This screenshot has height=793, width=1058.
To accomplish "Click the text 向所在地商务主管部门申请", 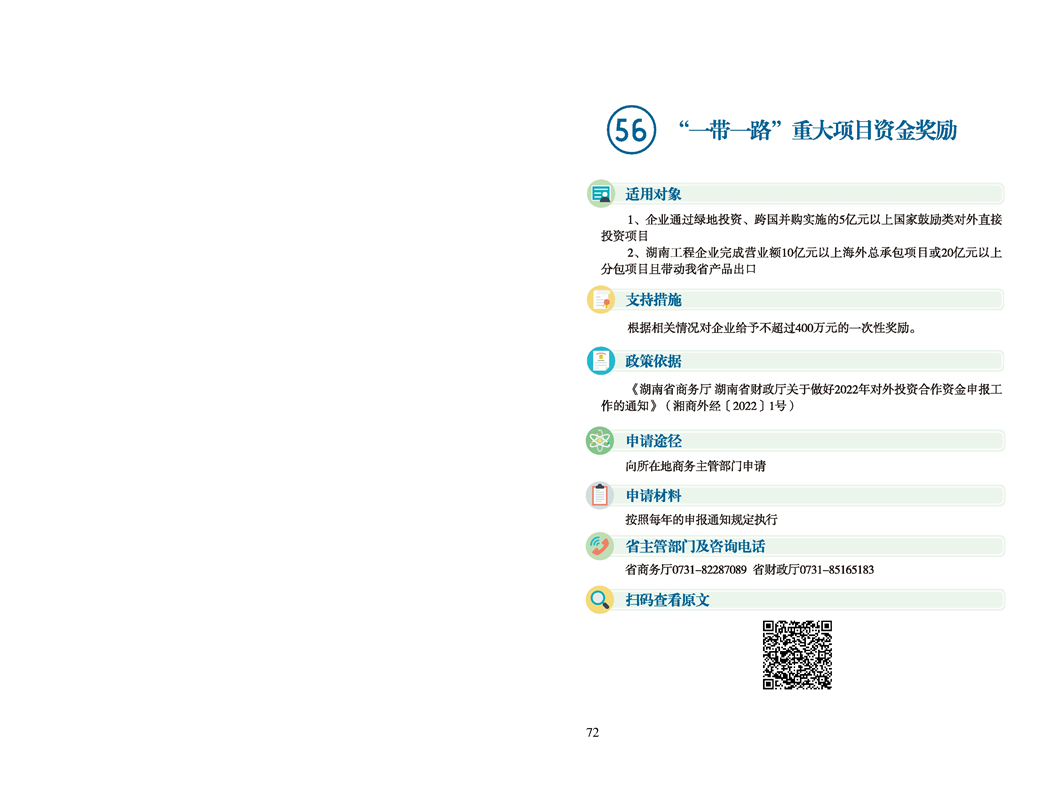I will tap(695, 466).
